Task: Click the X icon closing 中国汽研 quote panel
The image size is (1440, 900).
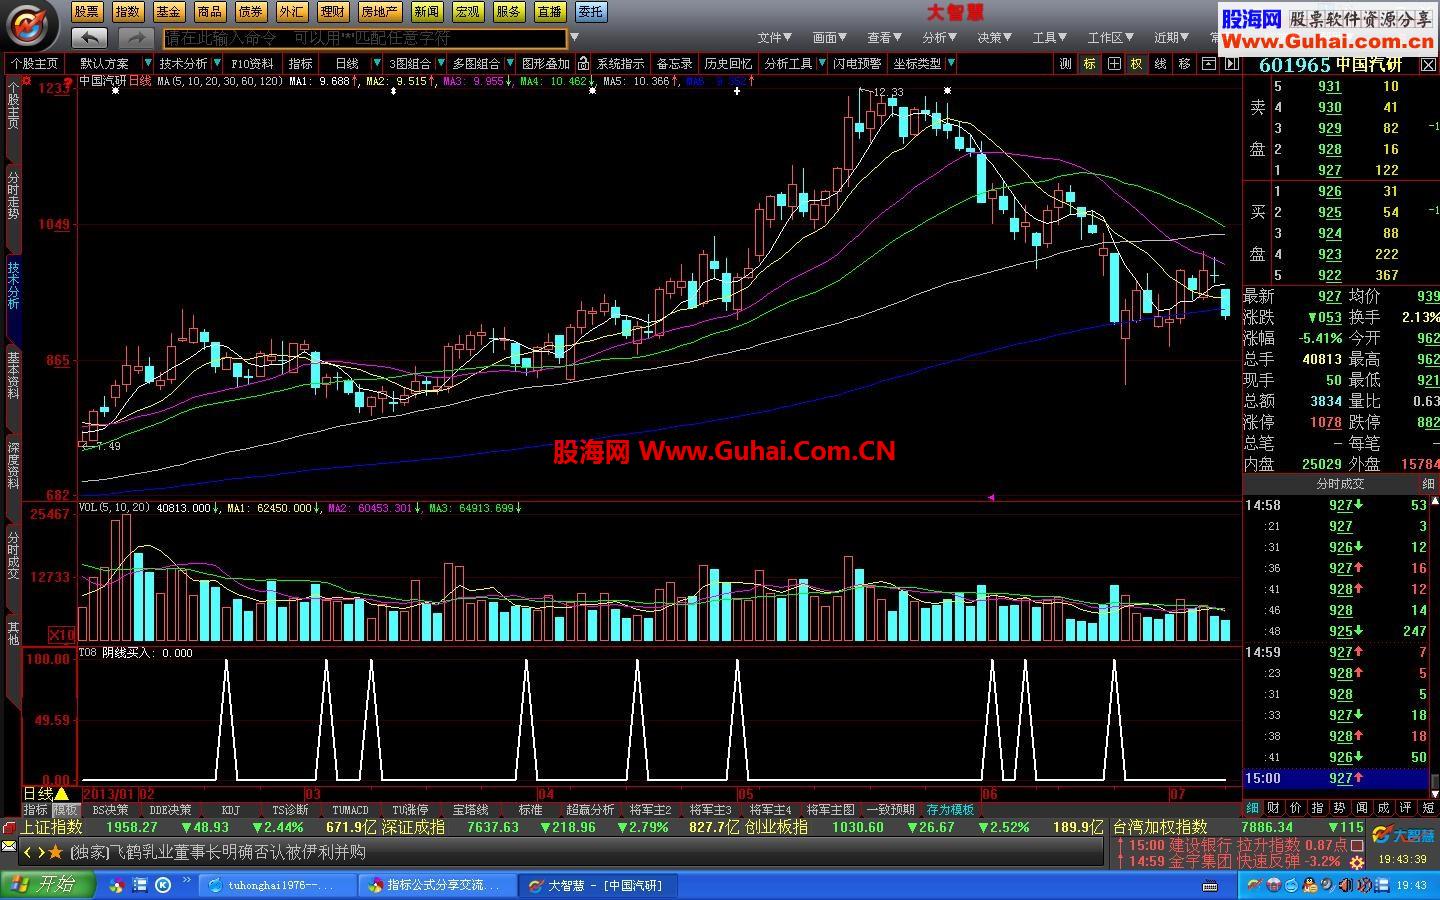Action: coord(1429,64)
